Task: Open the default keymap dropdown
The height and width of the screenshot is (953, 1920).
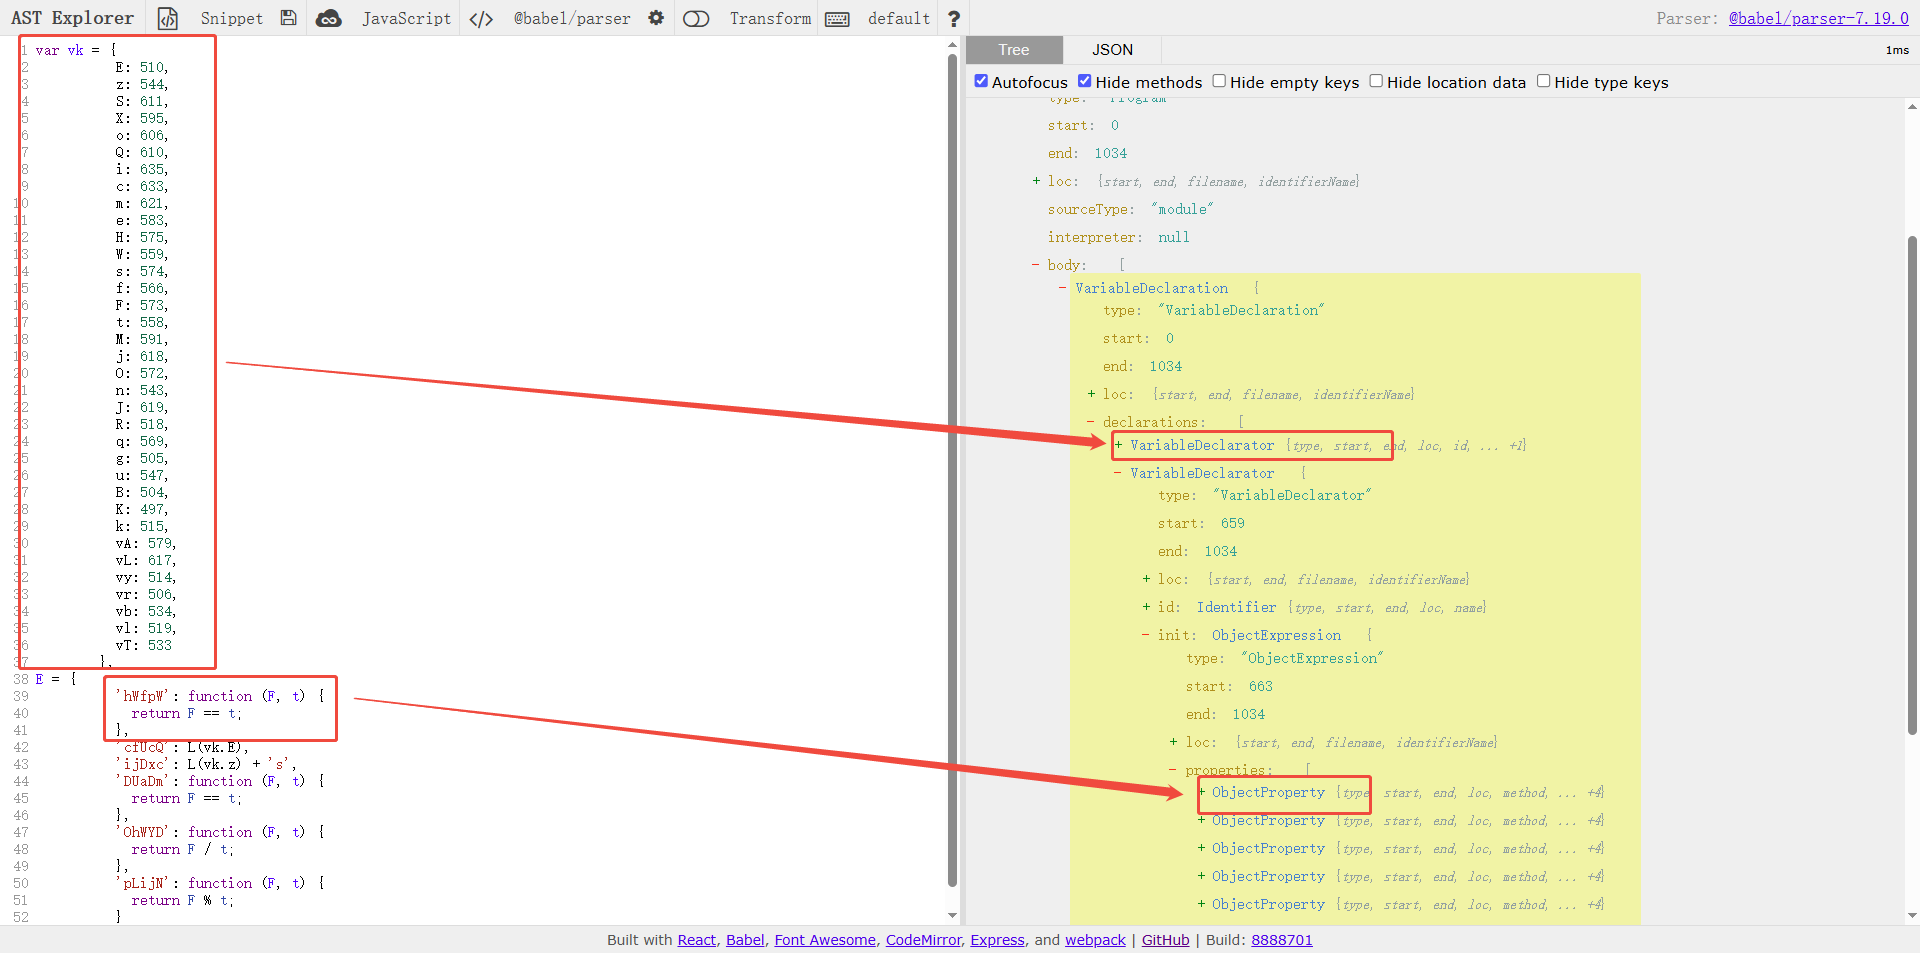Action: (x=898, y=18)
